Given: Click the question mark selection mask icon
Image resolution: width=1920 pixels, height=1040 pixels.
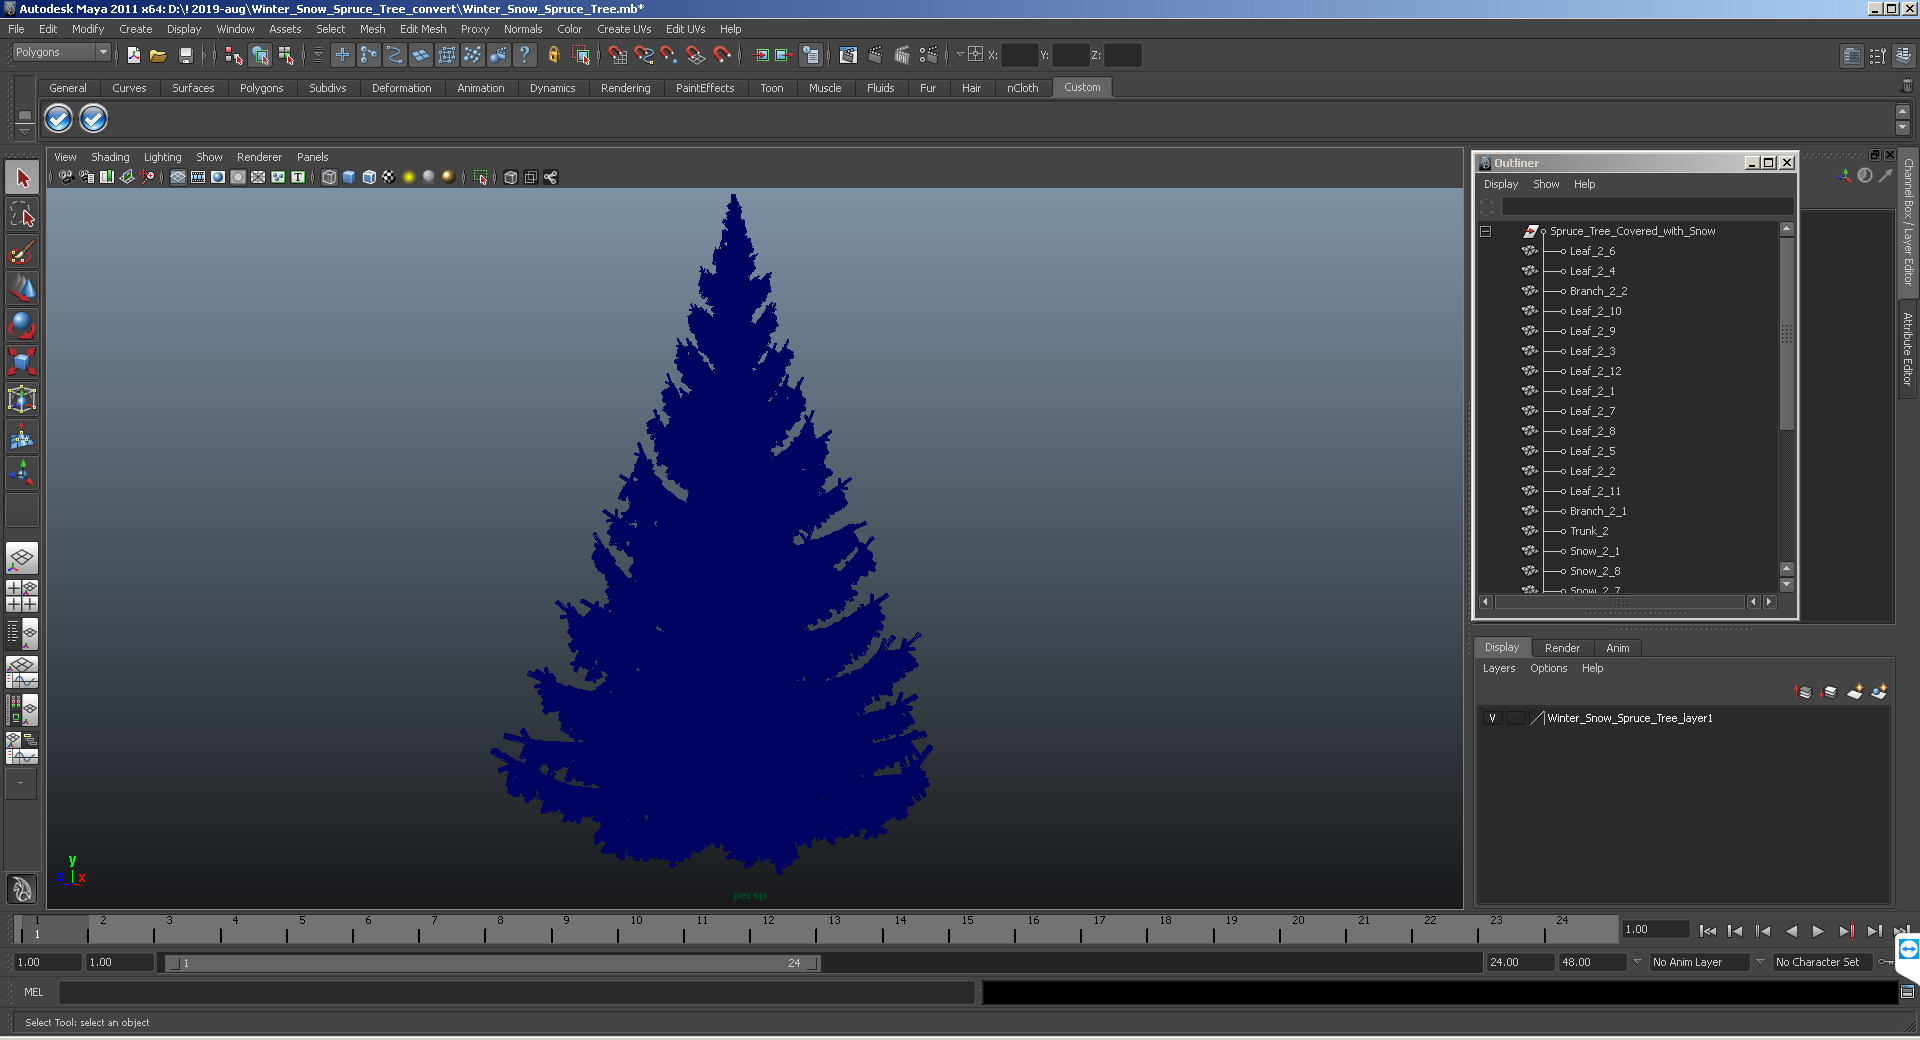Looking at the screenshot, I should [524, 55].
